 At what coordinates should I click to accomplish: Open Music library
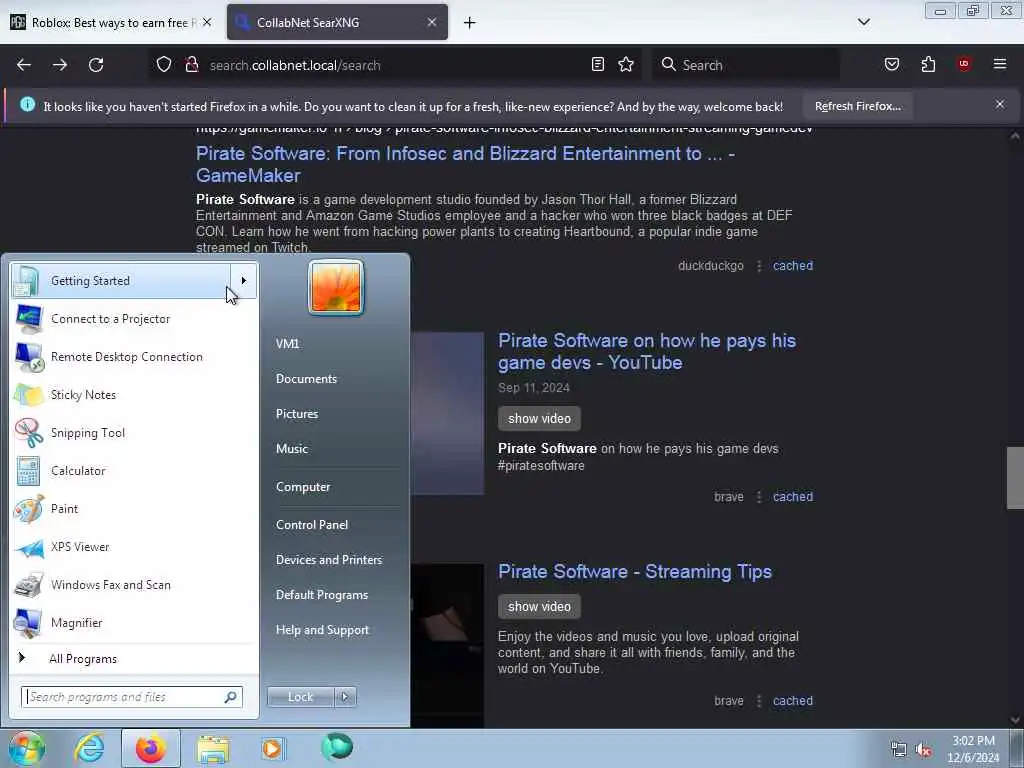point(292,449)
